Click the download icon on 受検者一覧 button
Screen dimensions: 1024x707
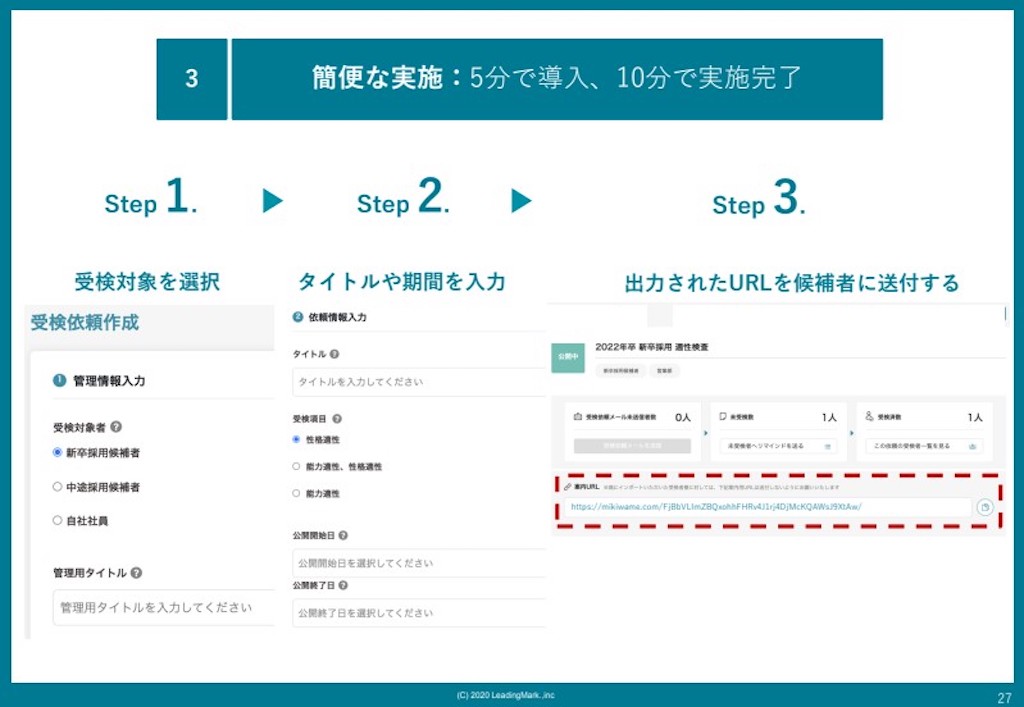pyautogui.click(x=971, y=445)
